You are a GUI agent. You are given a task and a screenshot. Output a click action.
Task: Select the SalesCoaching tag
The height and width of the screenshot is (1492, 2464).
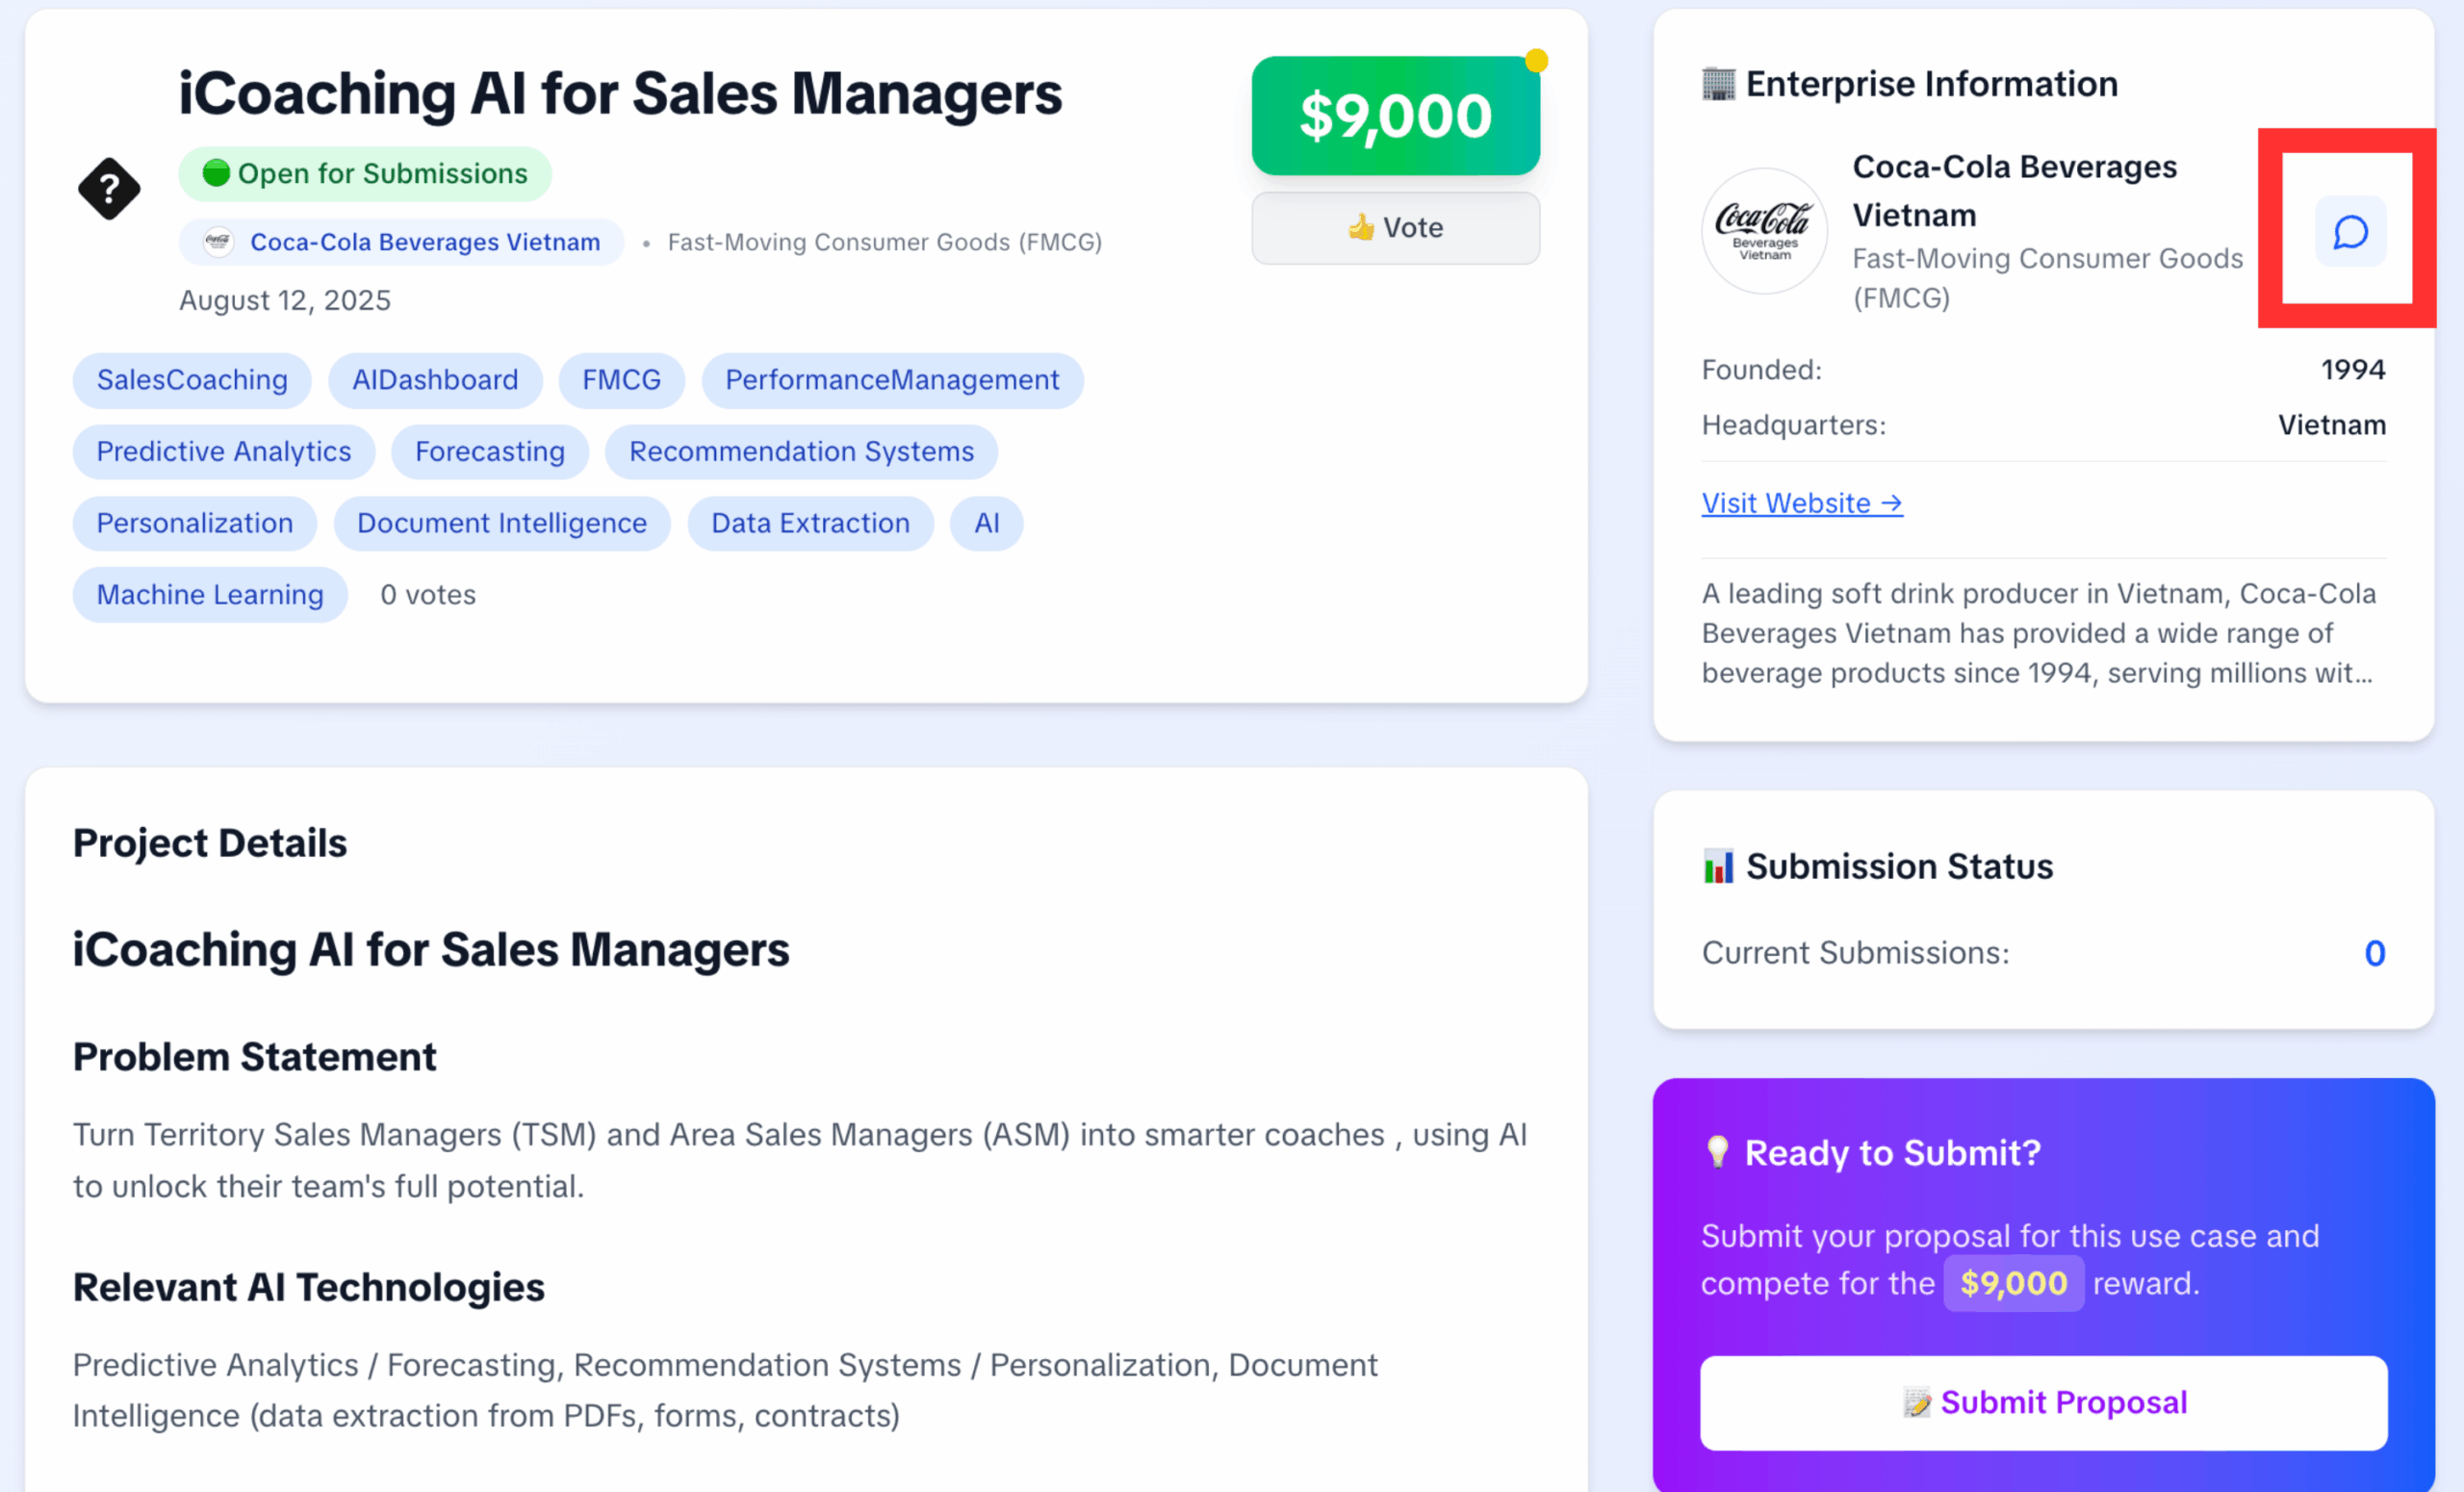tap(192, 380)
